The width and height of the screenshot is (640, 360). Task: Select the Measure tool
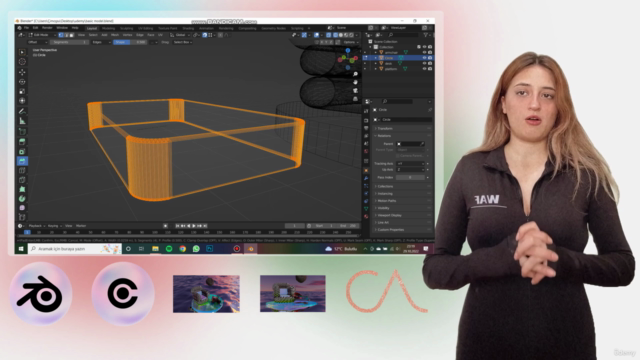(x=22, y=121)
